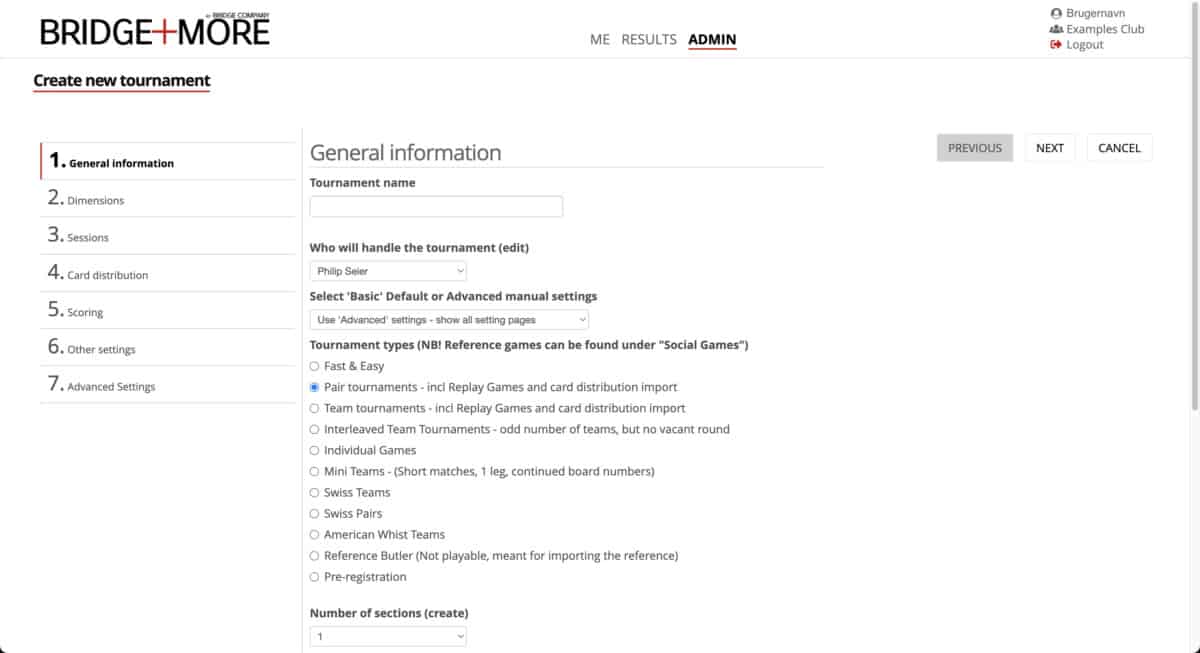
Task: Click the Examples Club group icon
Action: (x=1056, y=29)
